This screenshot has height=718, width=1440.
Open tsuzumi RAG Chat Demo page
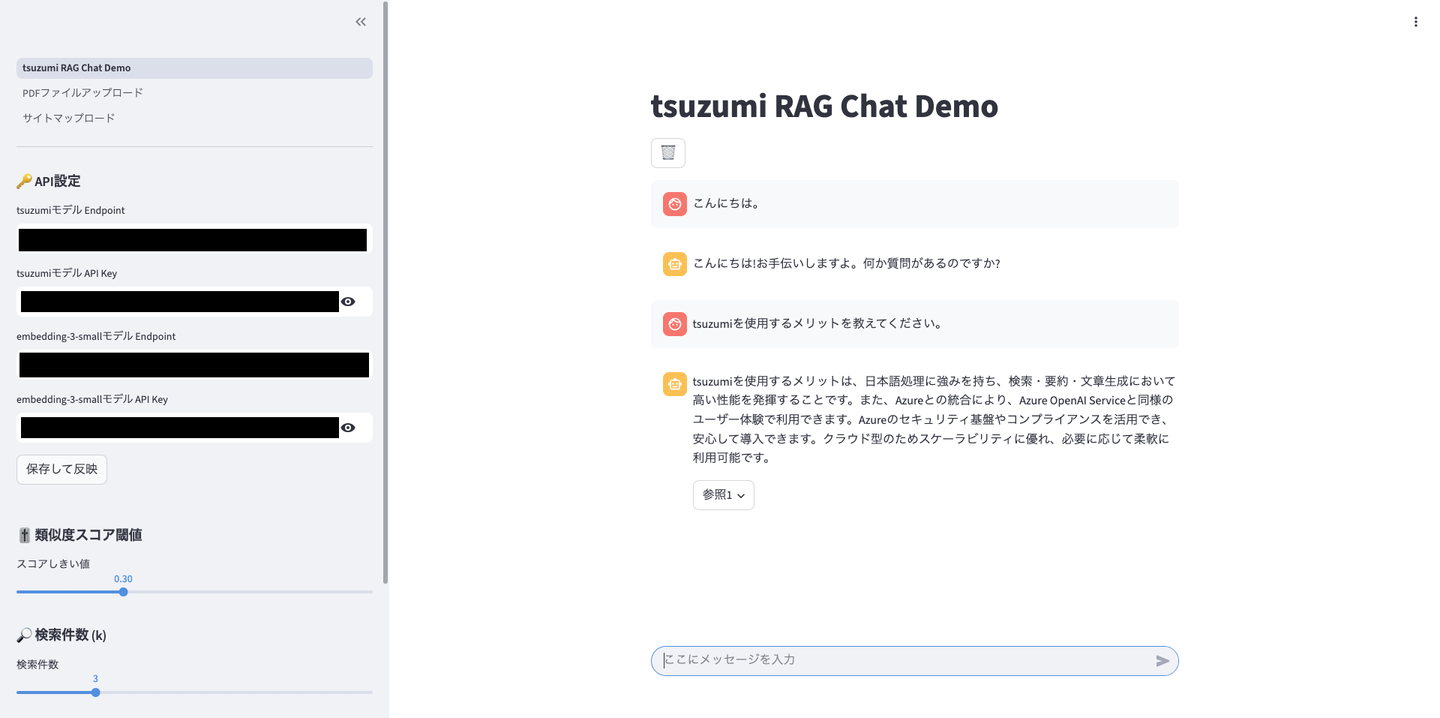pyautogui.click(x=194, y=68)
